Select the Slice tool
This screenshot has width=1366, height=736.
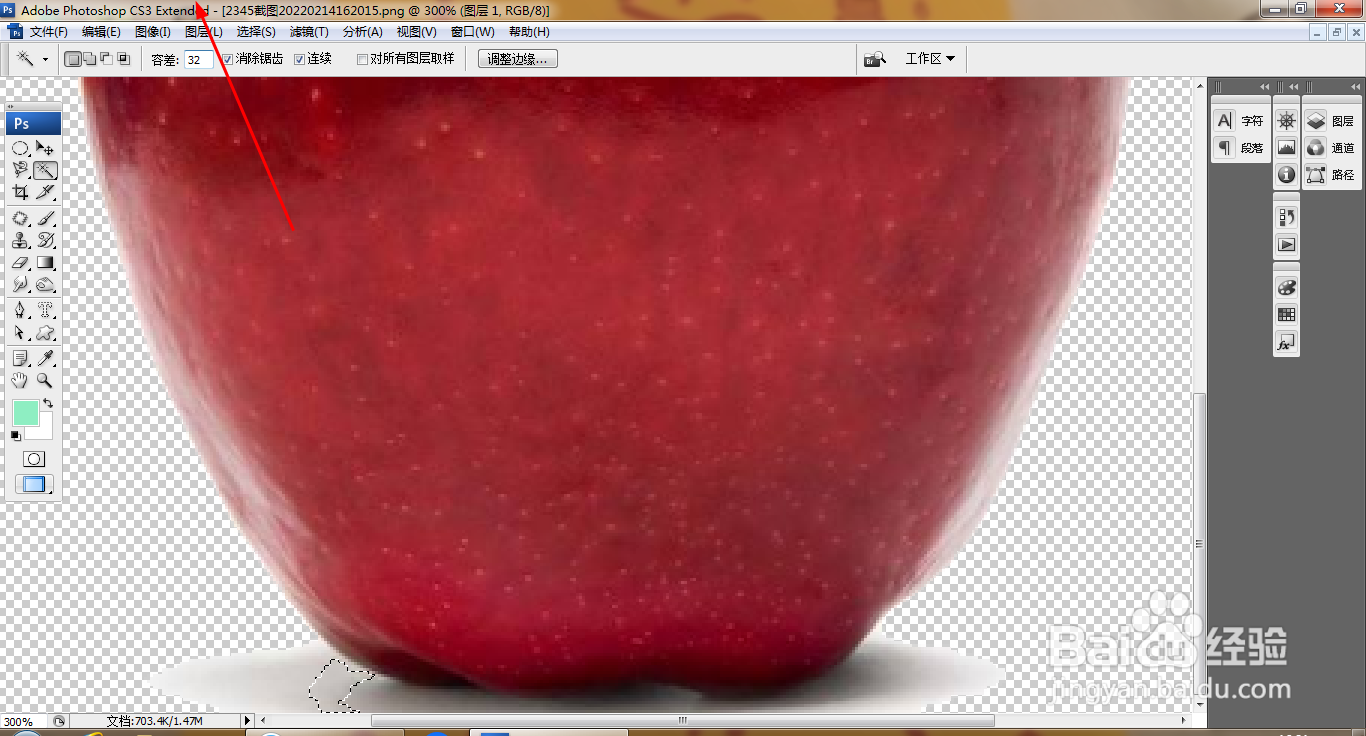pos(45,192)
